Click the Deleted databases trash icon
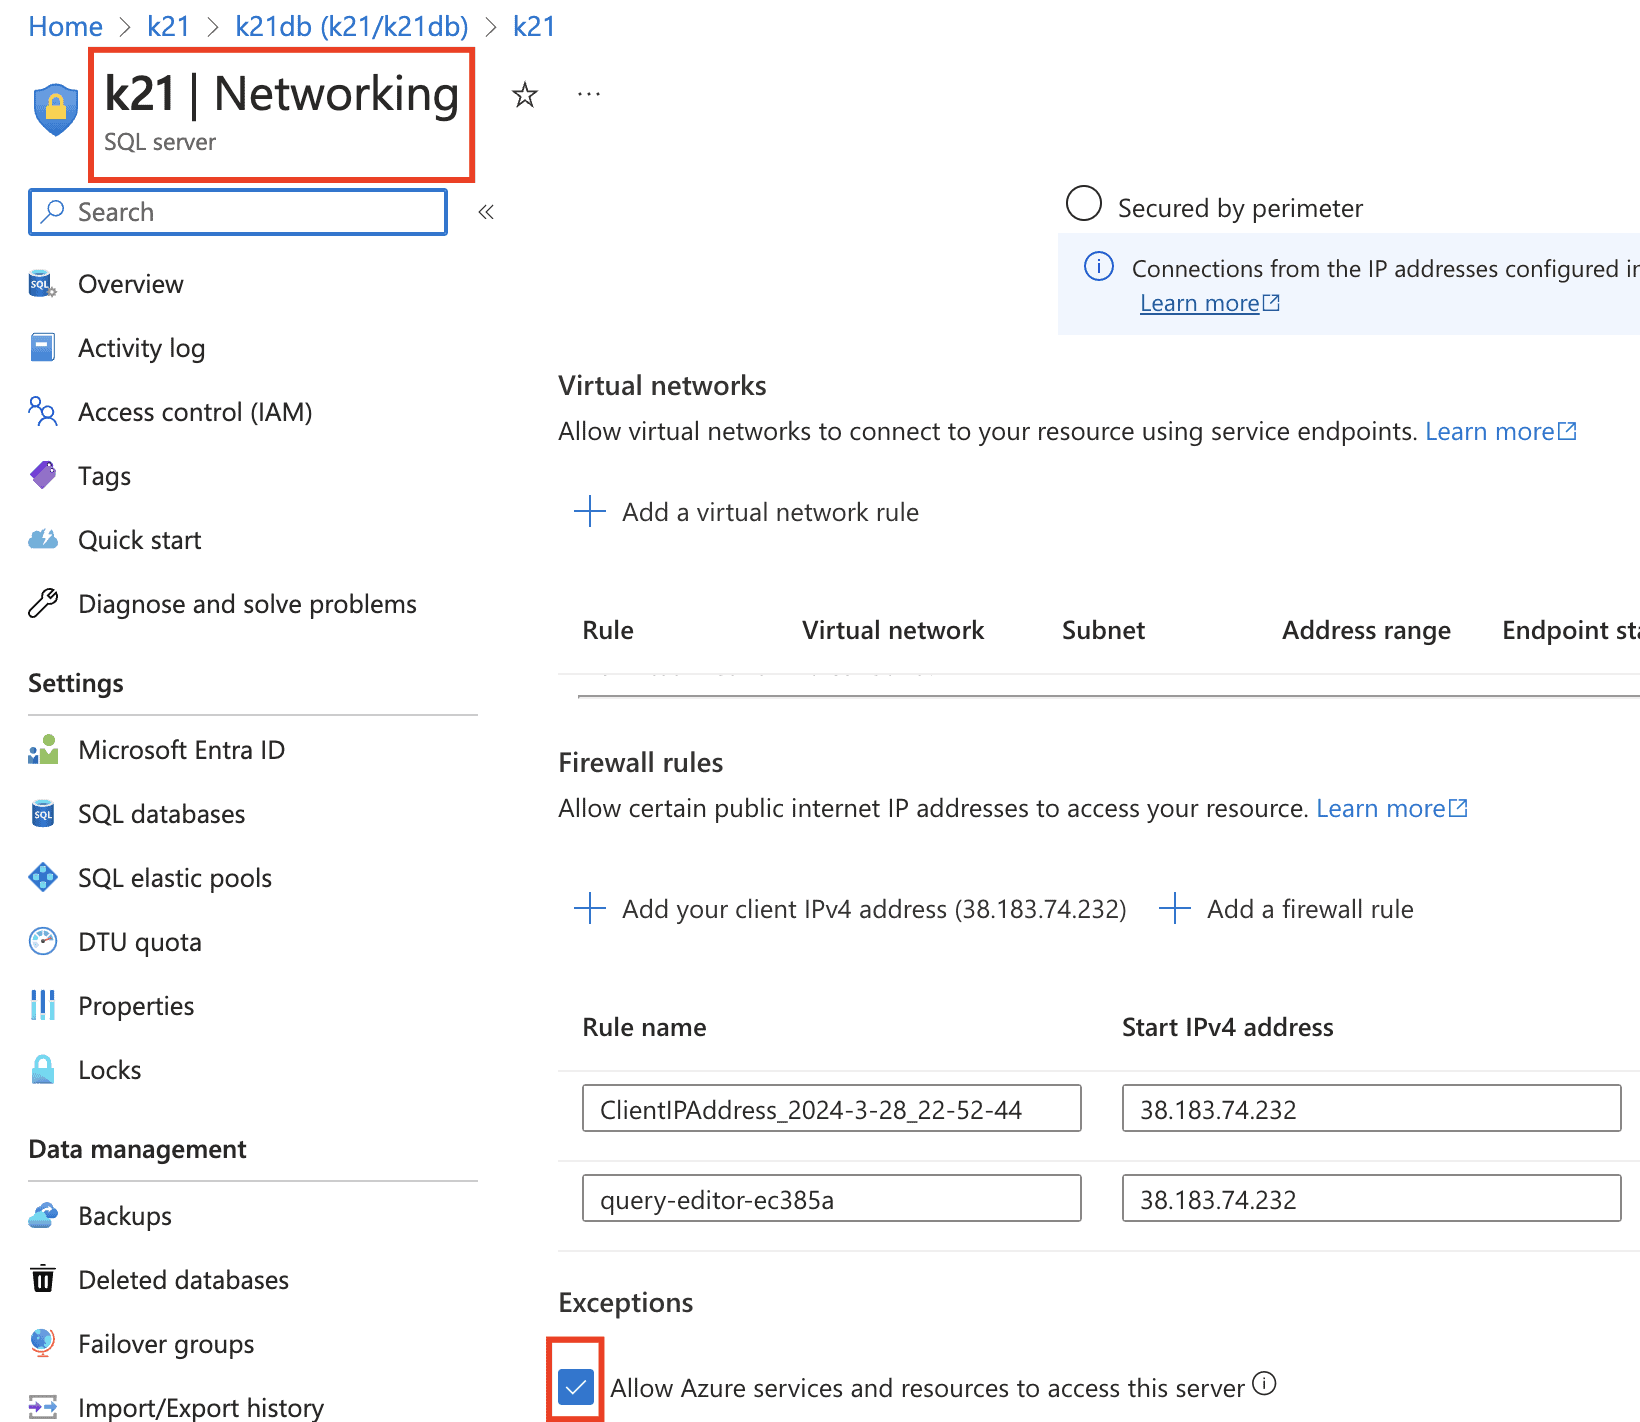This screenshot has height=1422, width=1640. pos(43,1279)
